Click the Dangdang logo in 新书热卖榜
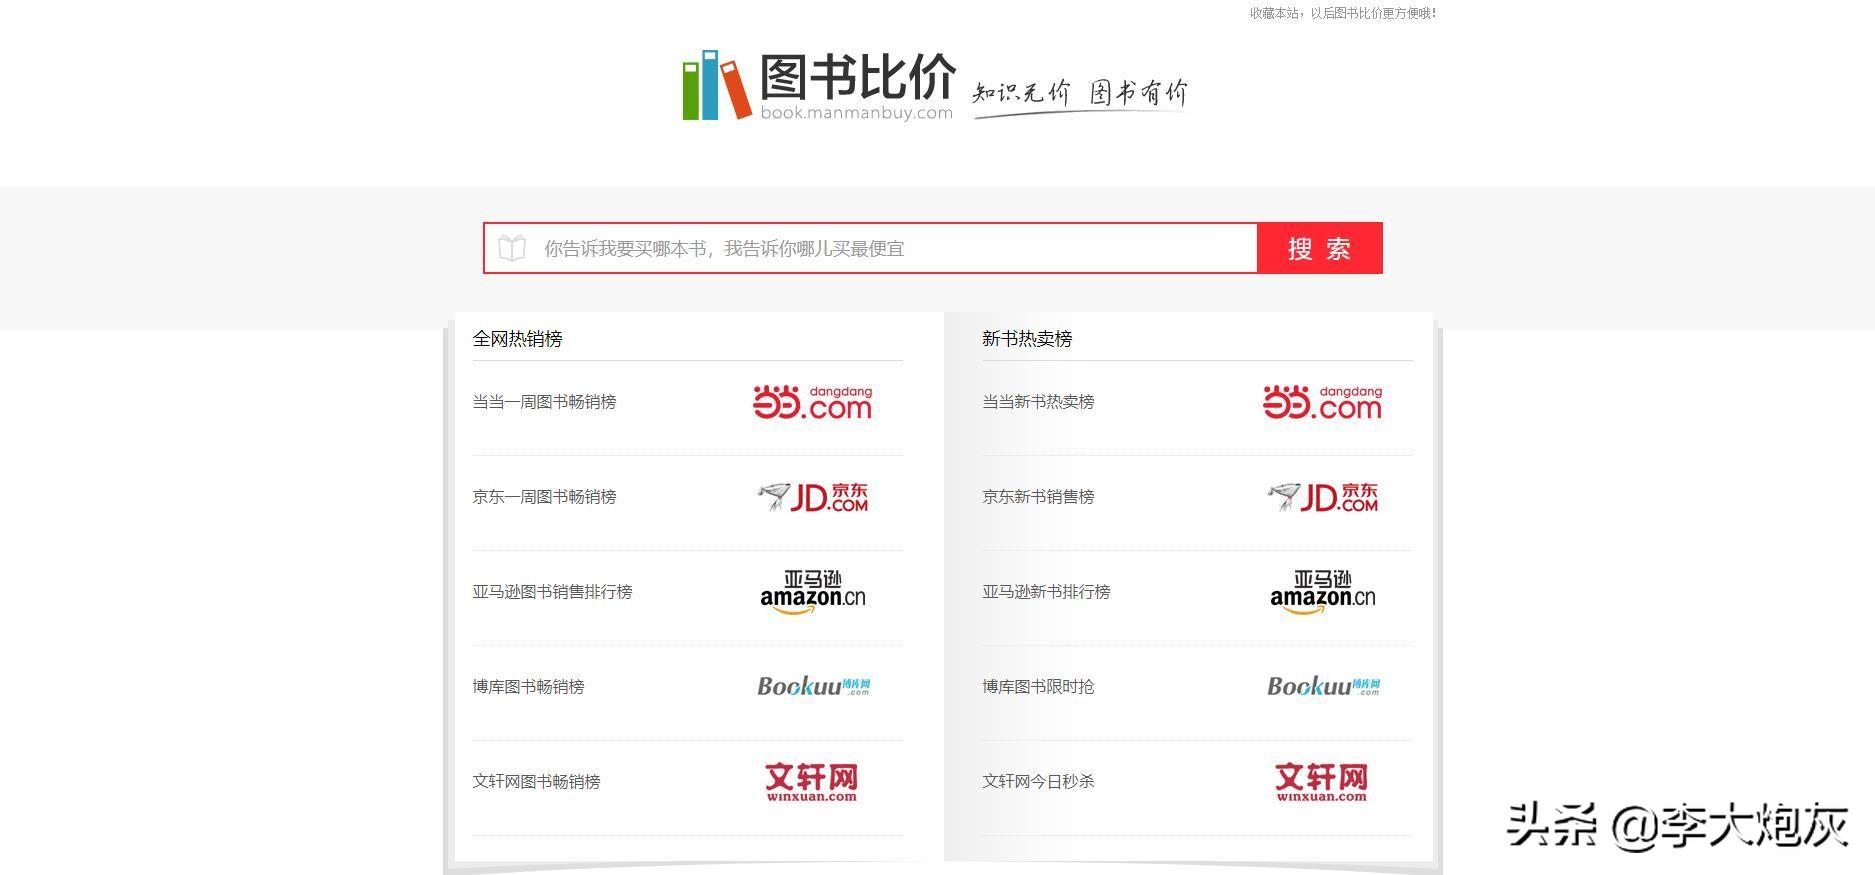 pos(1322,402)
